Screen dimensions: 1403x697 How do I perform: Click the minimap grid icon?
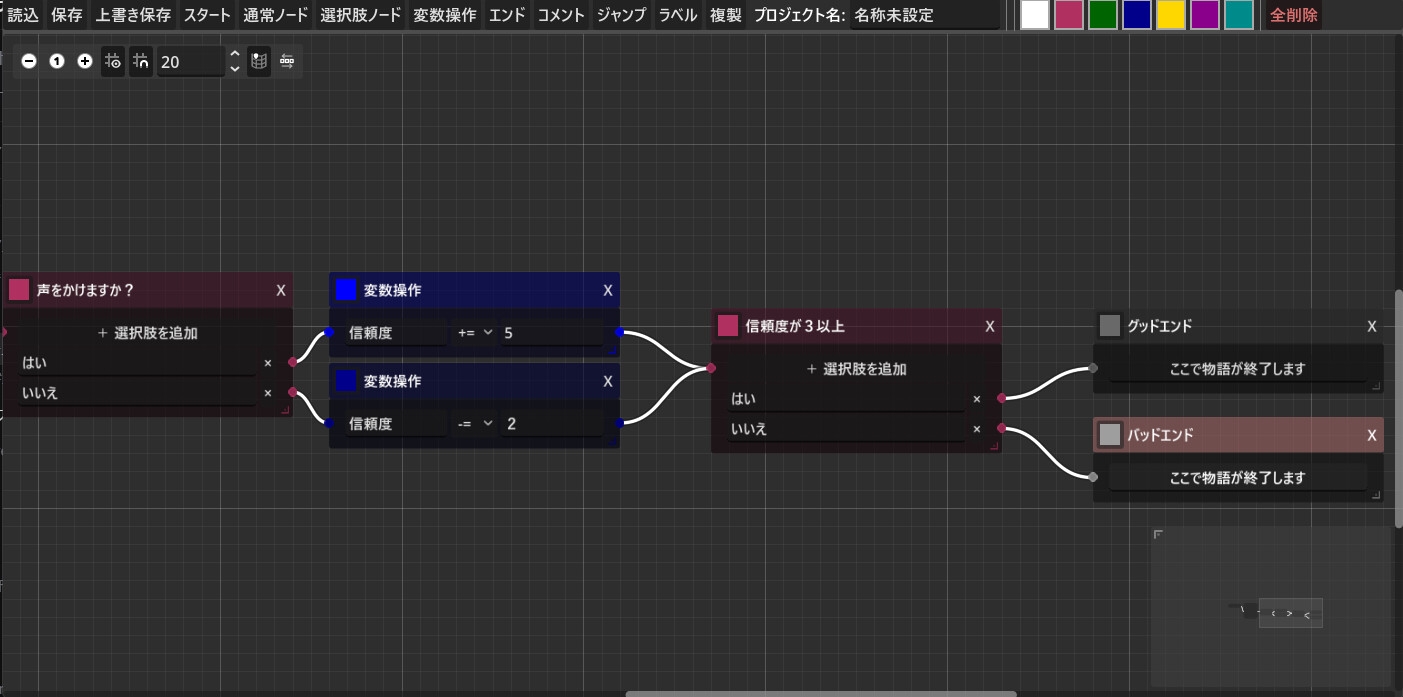(x=259, y=61)
